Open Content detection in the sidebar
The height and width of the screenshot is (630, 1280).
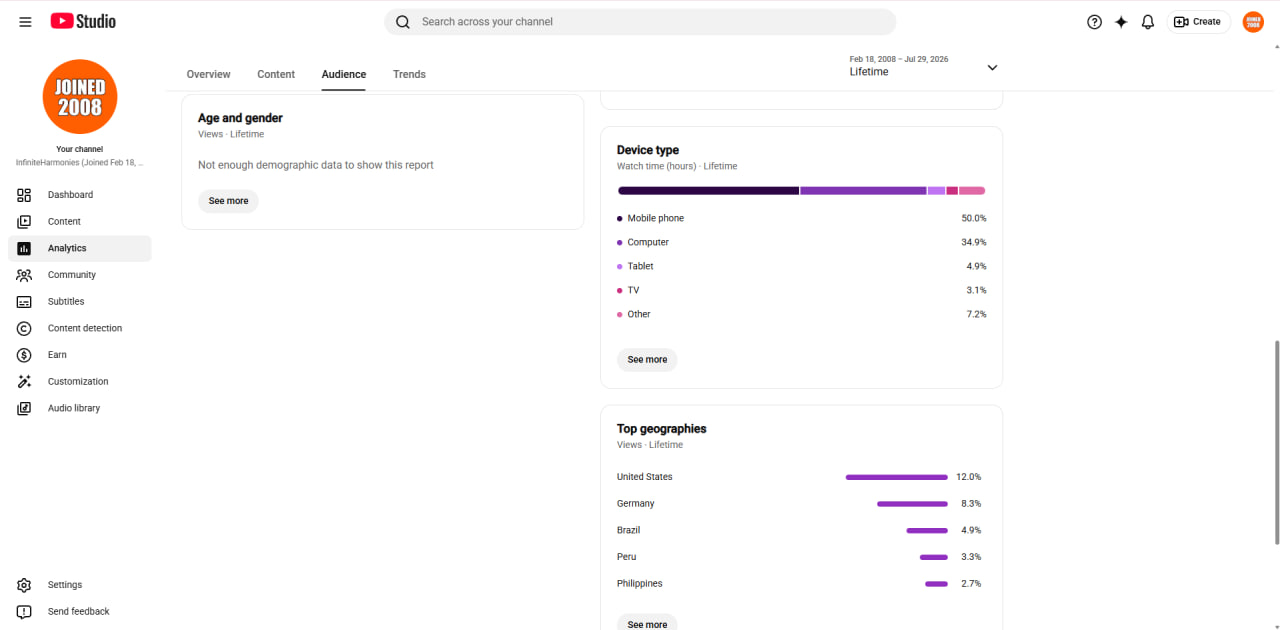pyautogui.click(x=80, y=328)
